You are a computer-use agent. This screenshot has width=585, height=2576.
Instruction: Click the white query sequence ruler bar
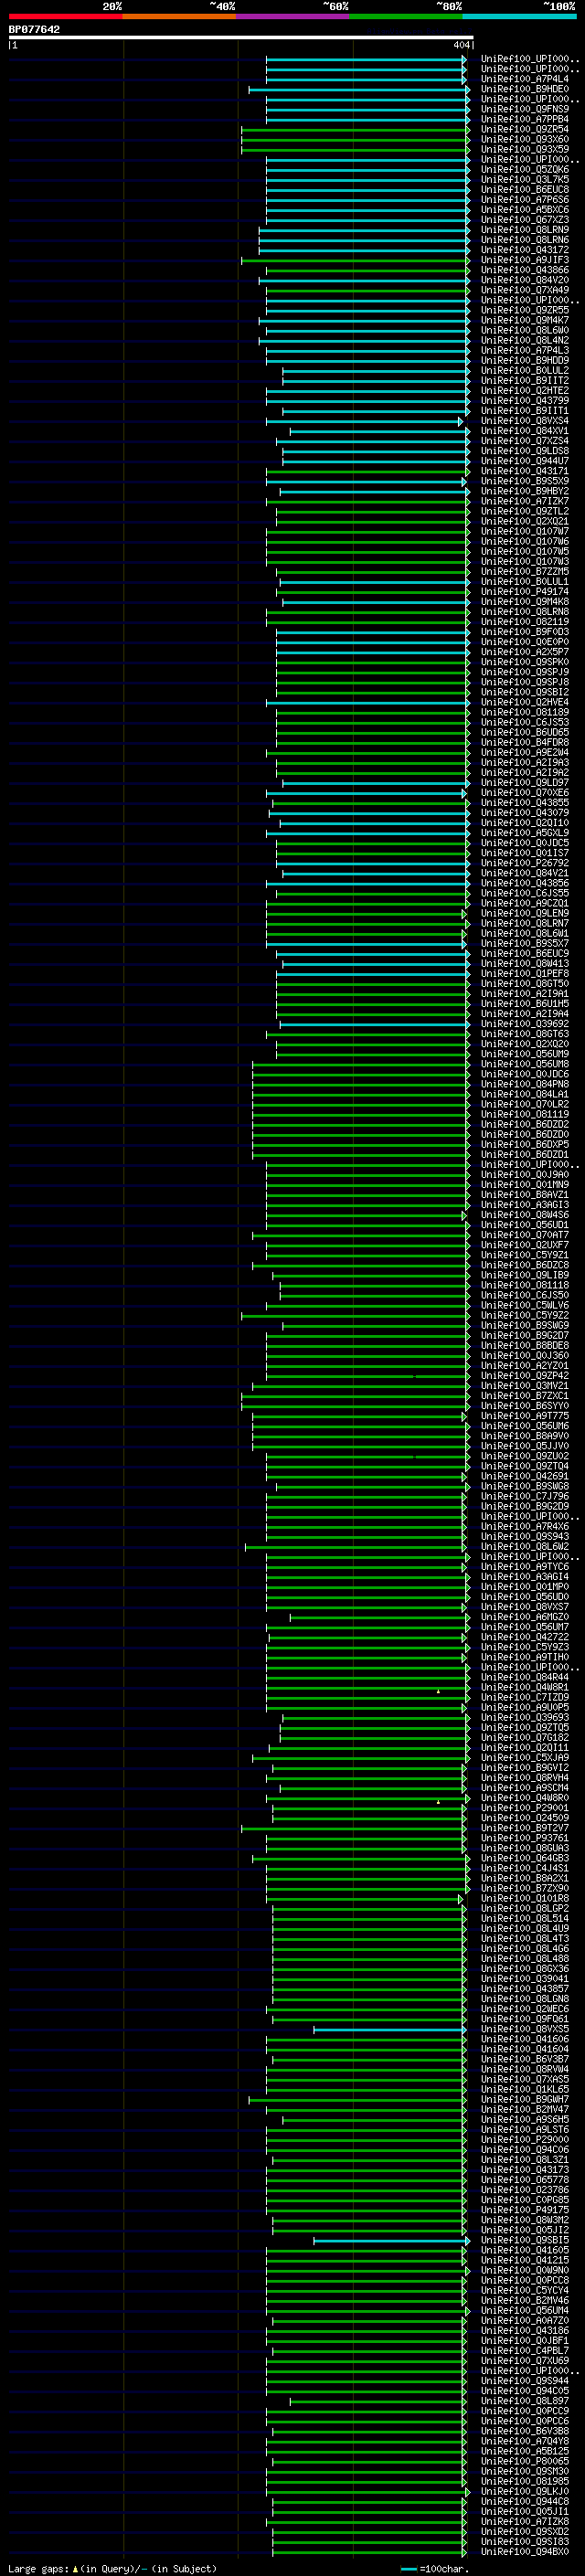(x=240, y=37)
